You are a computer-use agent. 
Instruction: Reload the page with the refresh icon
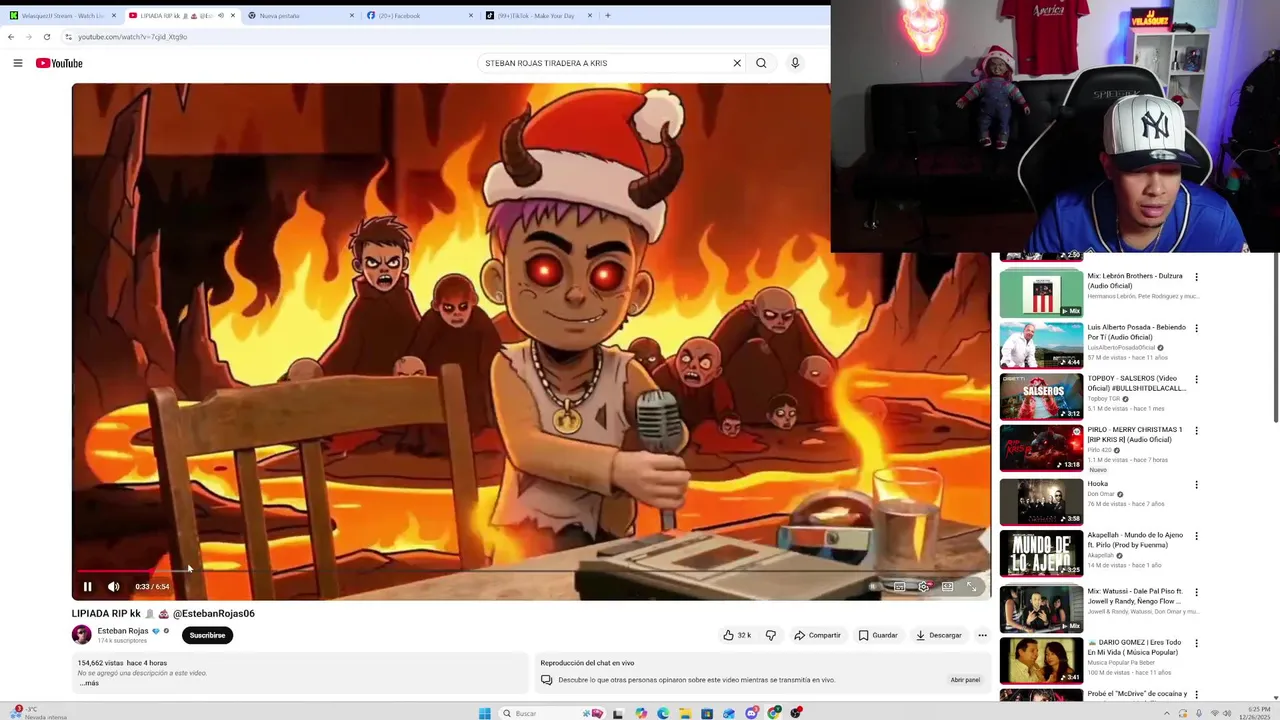pyautogui.click(x=46, y=37)
